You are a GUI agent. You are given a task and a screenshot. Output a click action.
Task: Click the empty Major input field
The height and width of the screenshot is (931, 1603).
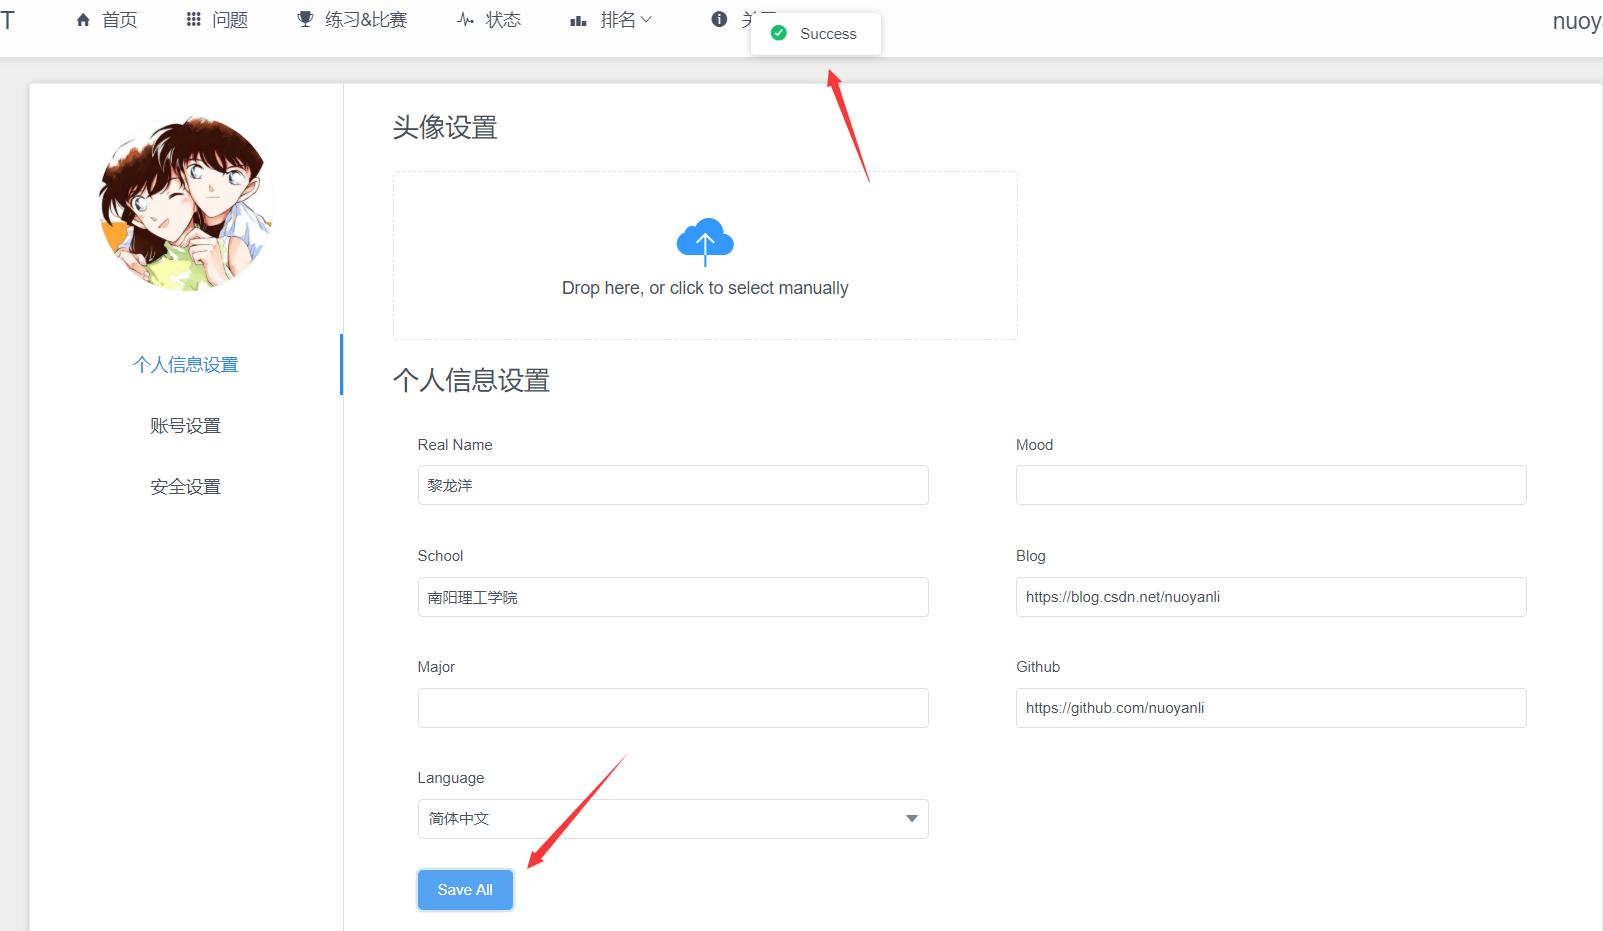coord(672,708)
